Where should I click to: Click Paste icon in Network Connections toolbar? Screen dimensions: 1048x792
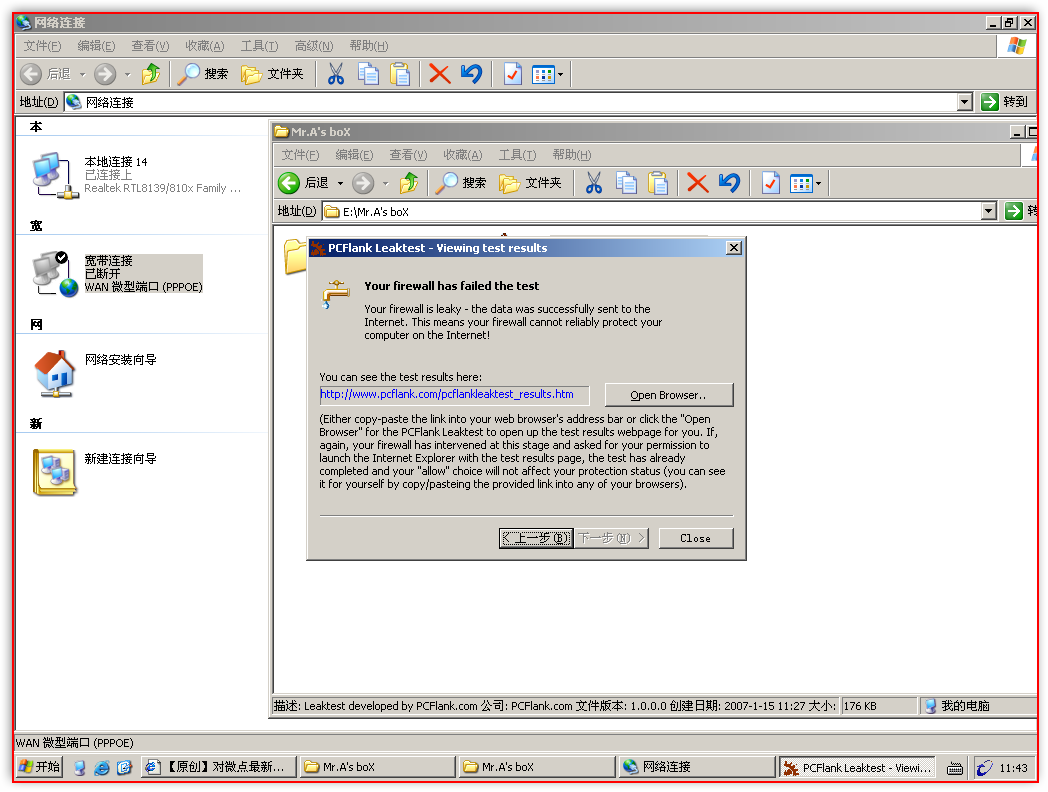tap(400, 74)
